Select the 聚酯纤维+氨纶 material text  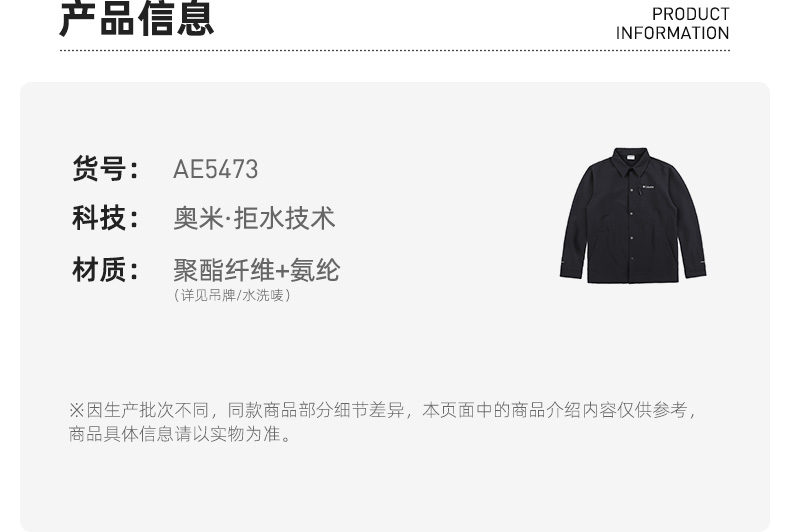257,270
